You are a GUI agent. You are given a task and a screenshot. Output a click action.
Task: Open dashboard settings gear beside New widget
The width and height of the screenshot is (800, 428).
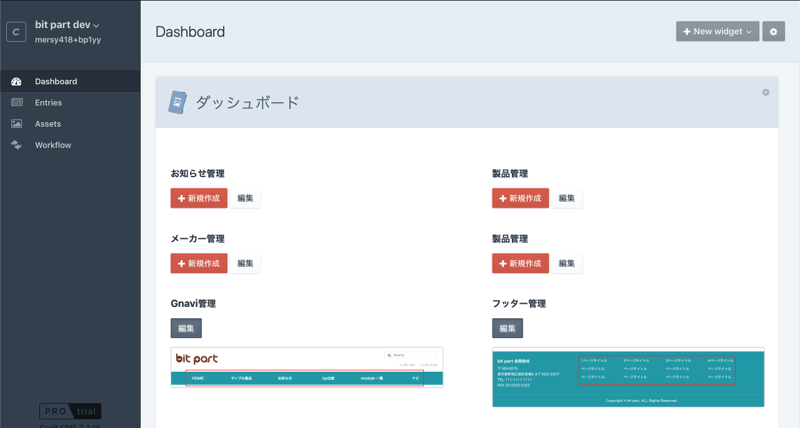coord(773,32)
